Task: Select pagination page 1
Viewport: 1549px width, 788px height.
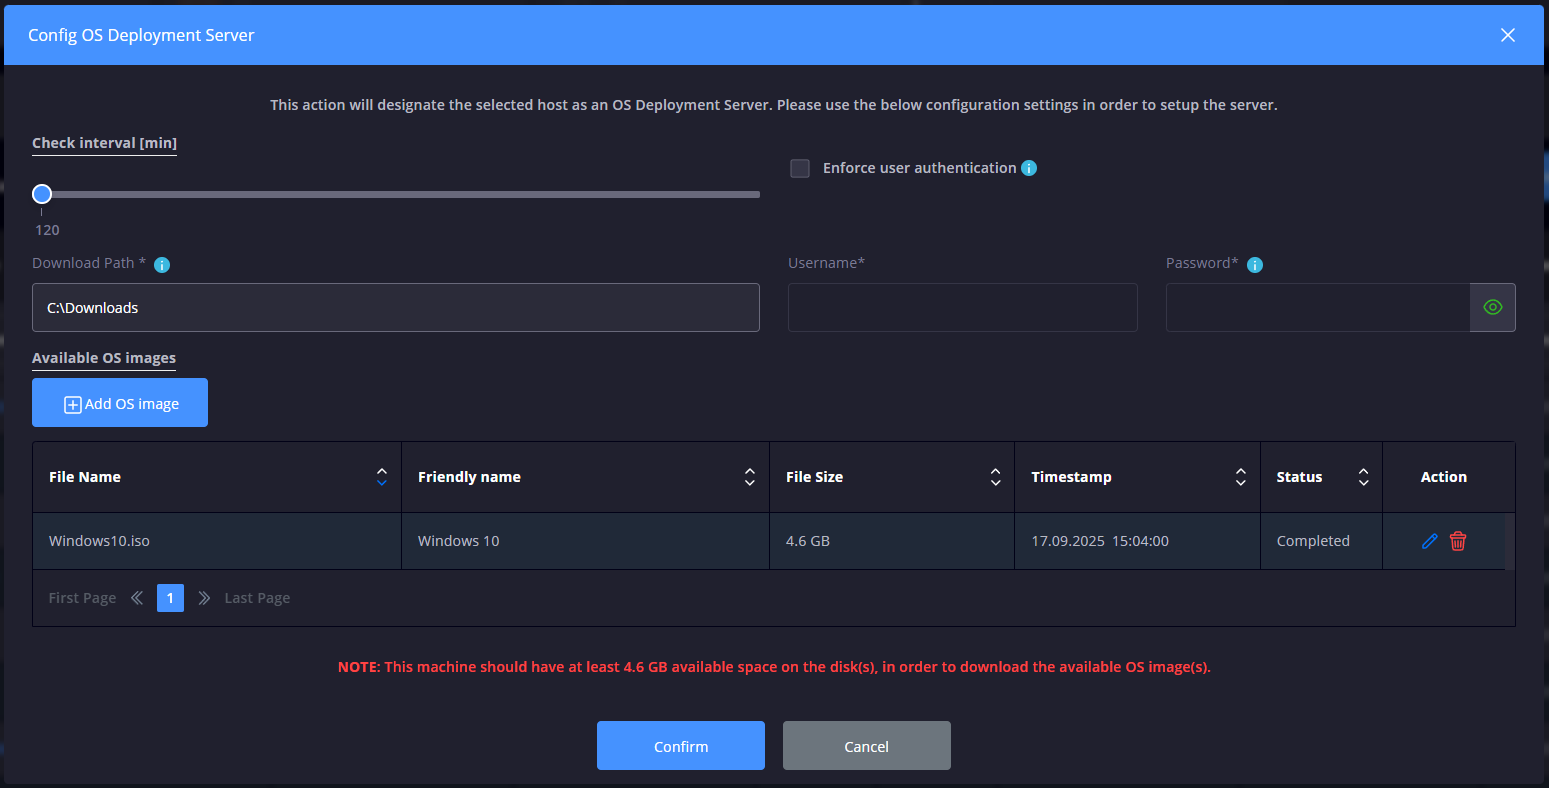Action: (170, 597)
